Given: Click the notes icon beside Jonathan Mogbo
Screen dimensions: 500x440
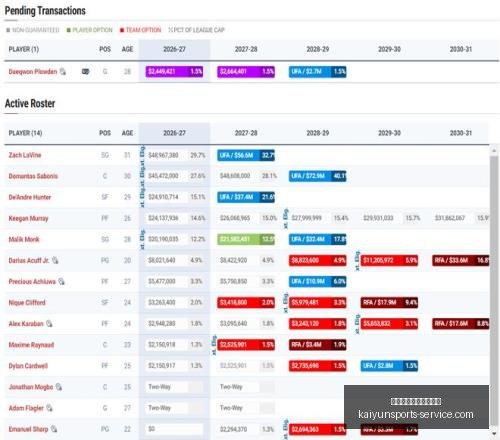Looking at the screenshot, I should [x=59, y=387].
